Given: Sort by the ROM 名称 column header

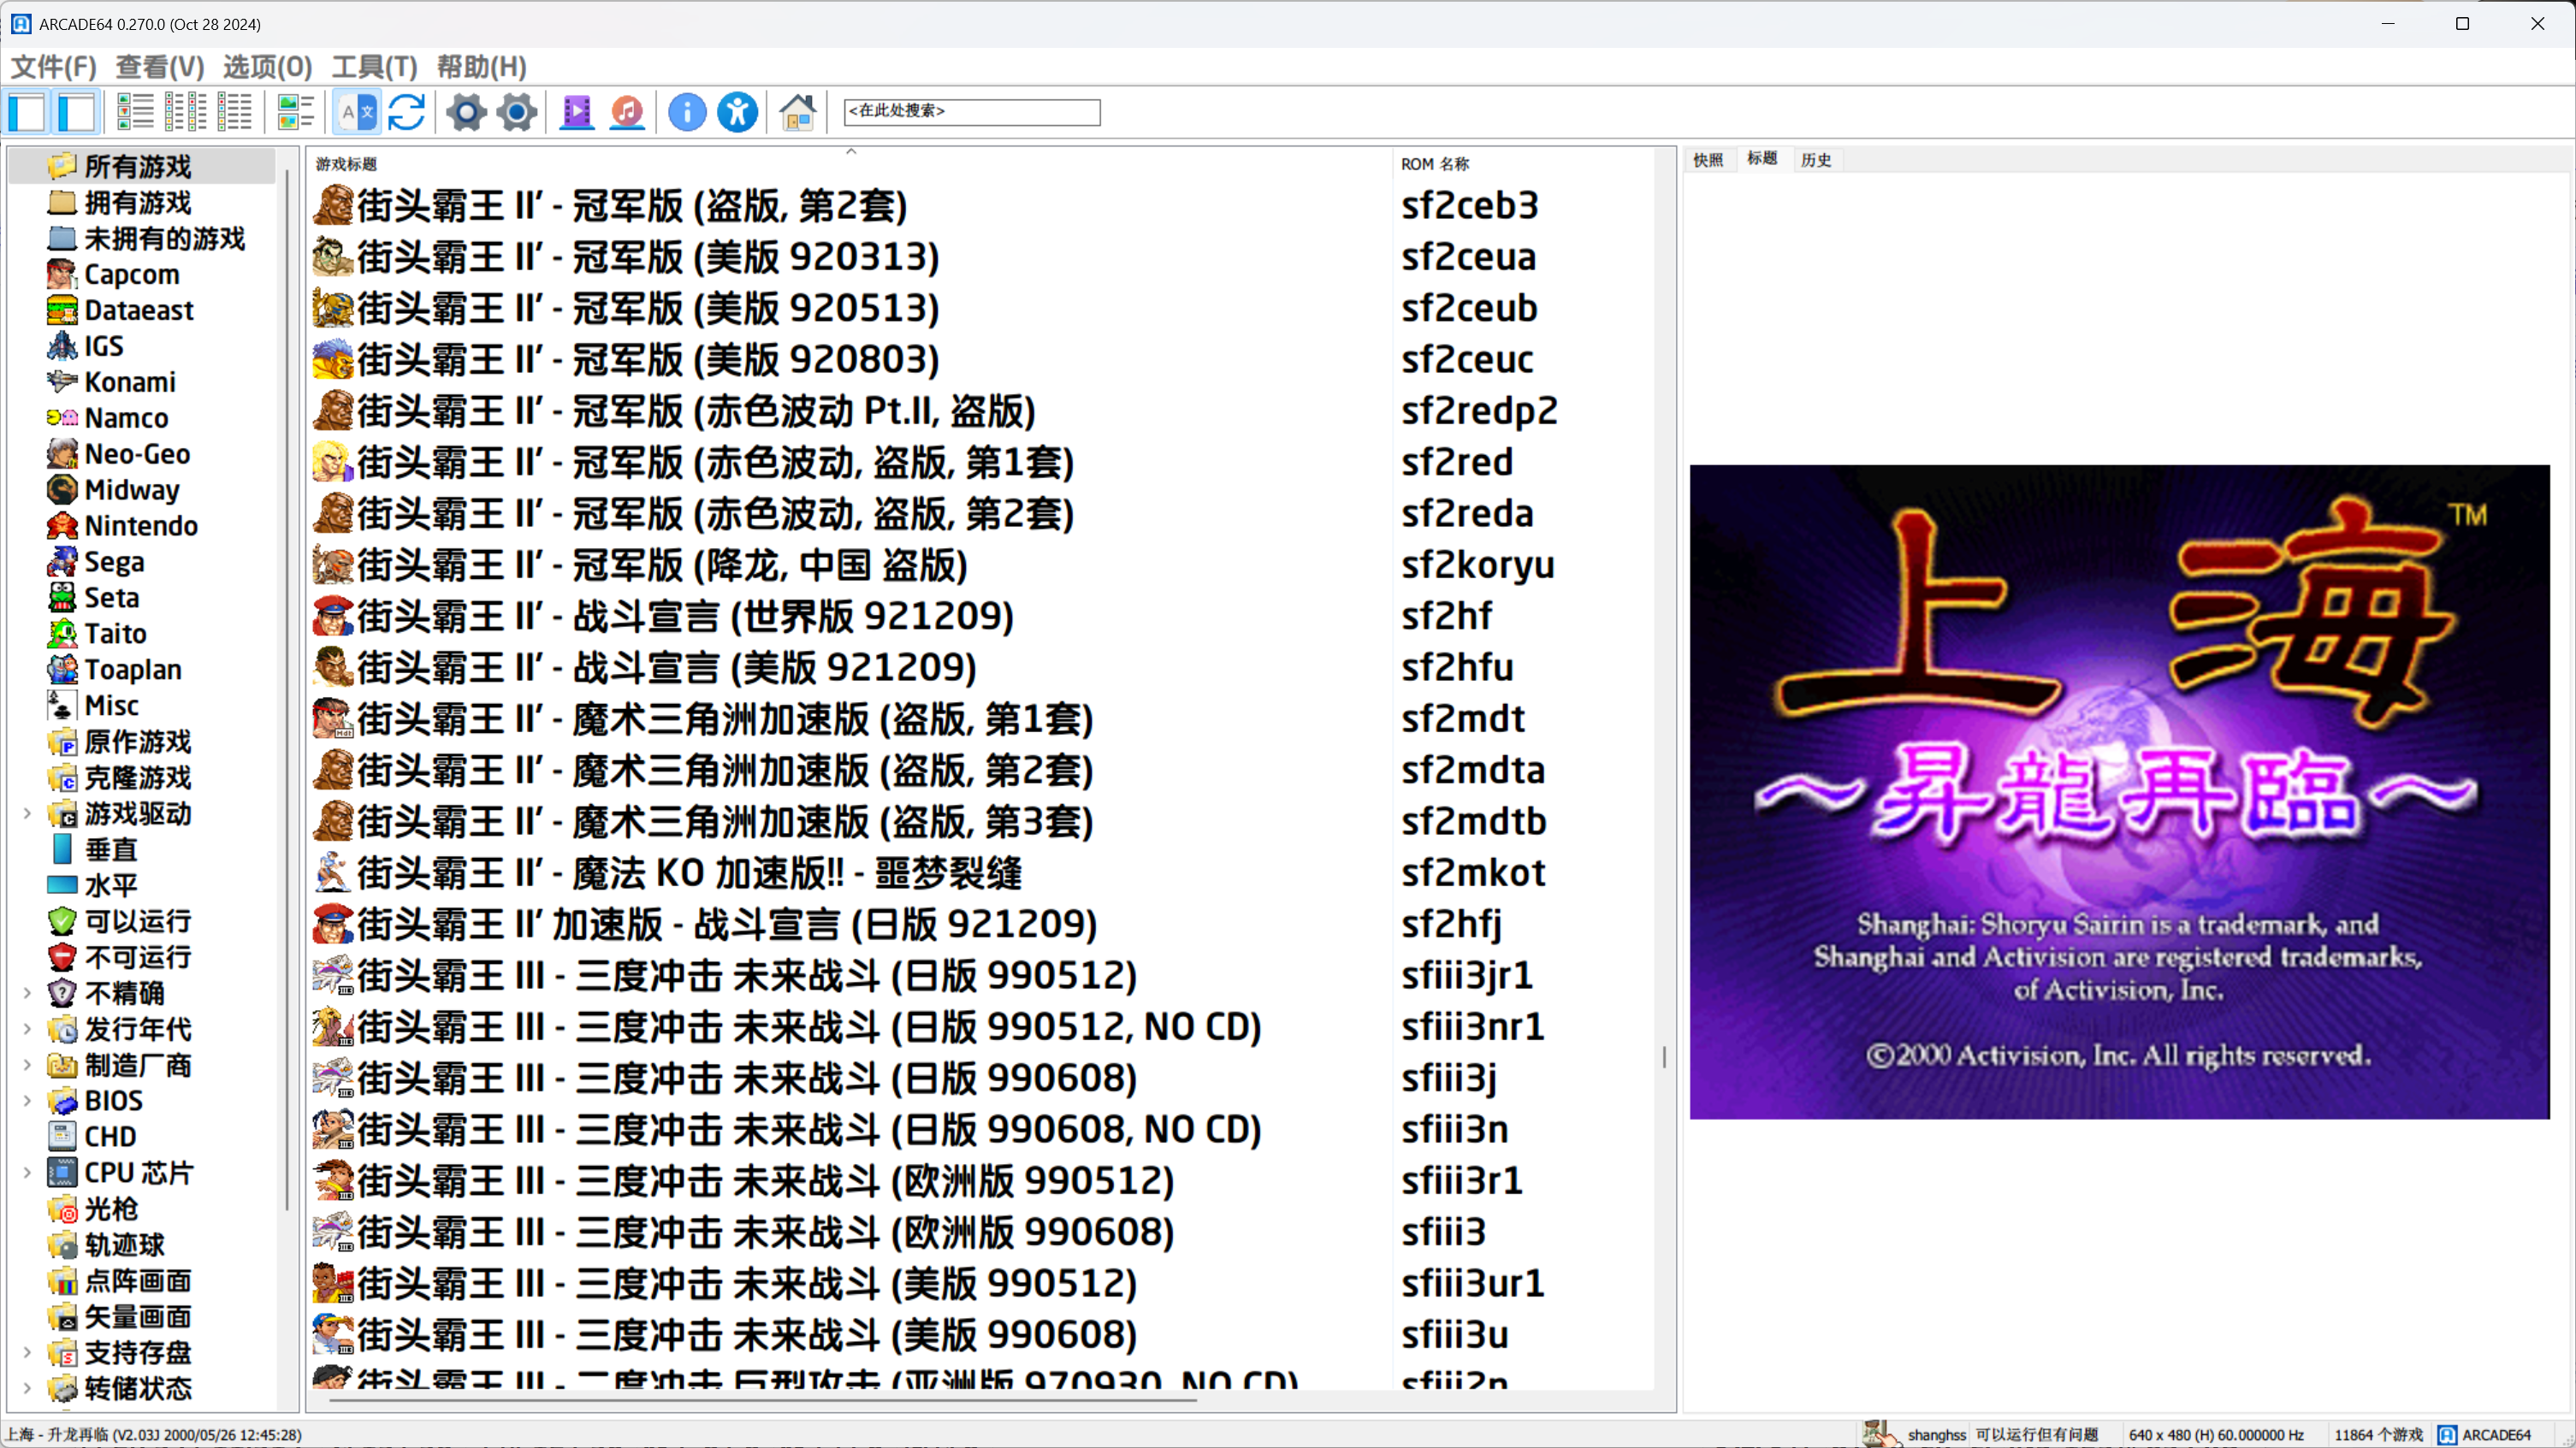Looking at the screenshot, I should (1522, 163).
